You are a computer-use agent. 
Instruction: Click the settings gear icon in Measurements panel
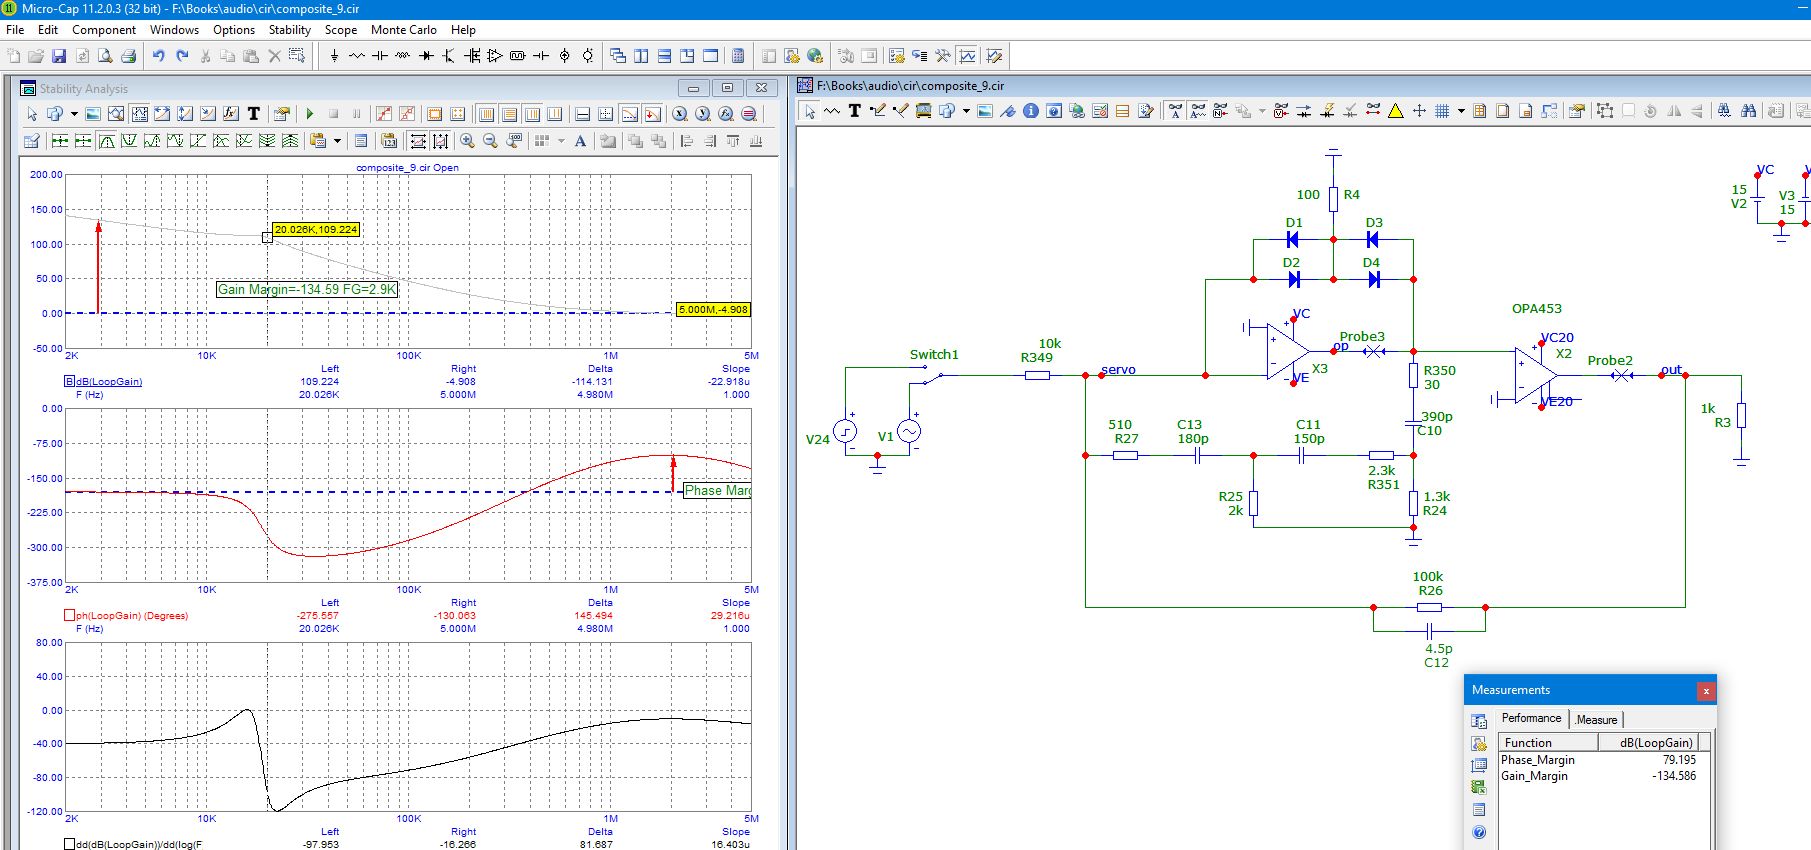pyautogui.click(x=1479, y=743)
